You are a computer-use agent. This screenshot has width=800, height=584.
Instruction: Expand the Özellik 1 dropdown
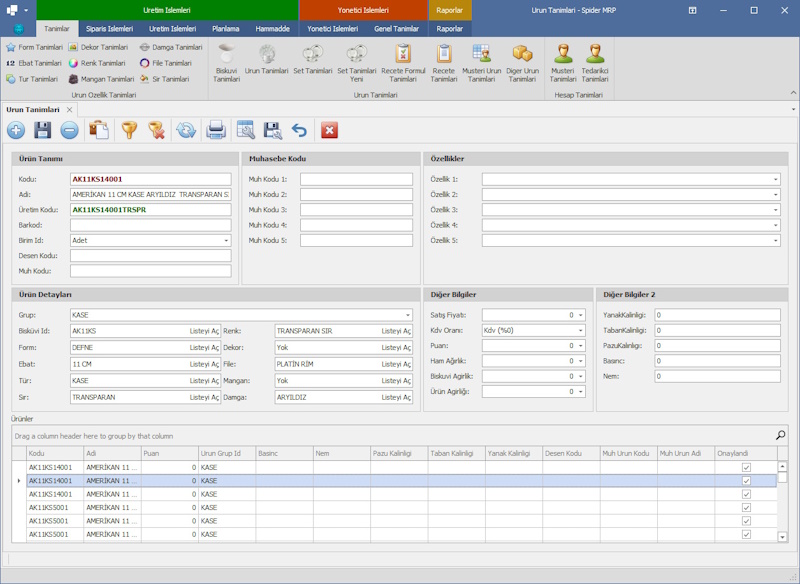tap(776, 179)
